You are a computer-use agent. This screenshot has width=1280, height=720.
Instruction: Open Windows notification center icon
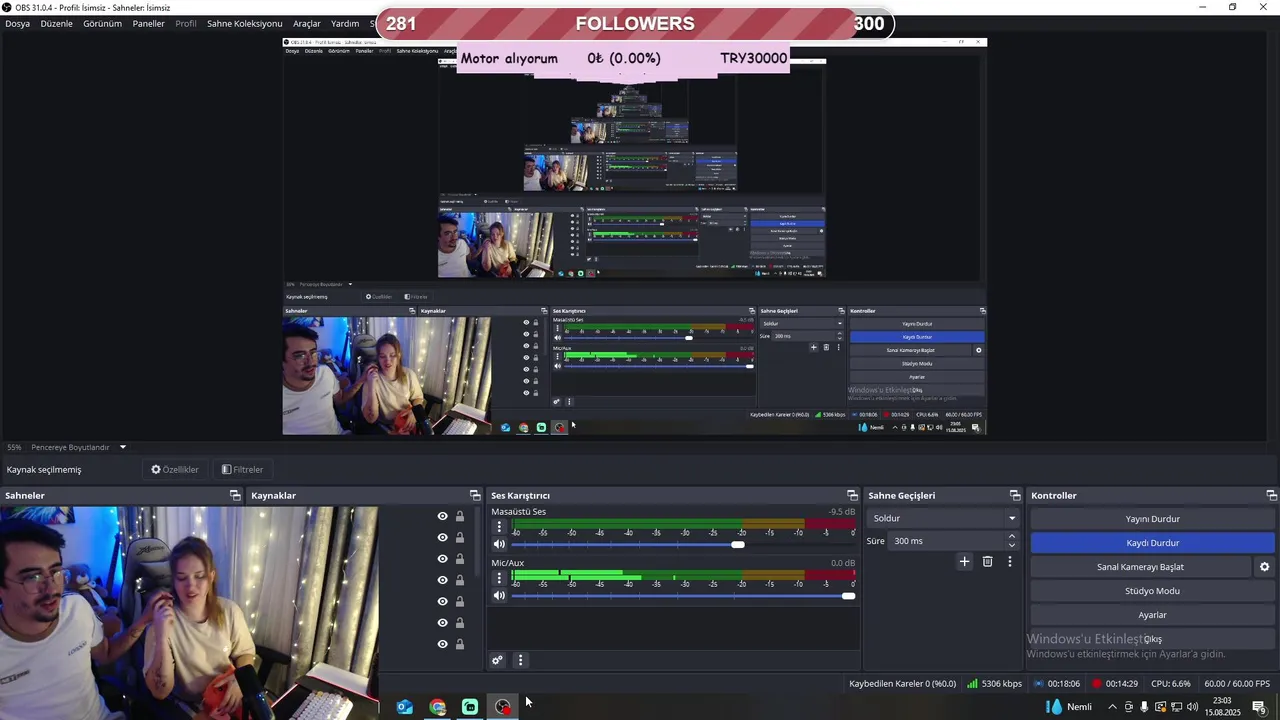click(1259, 707)
